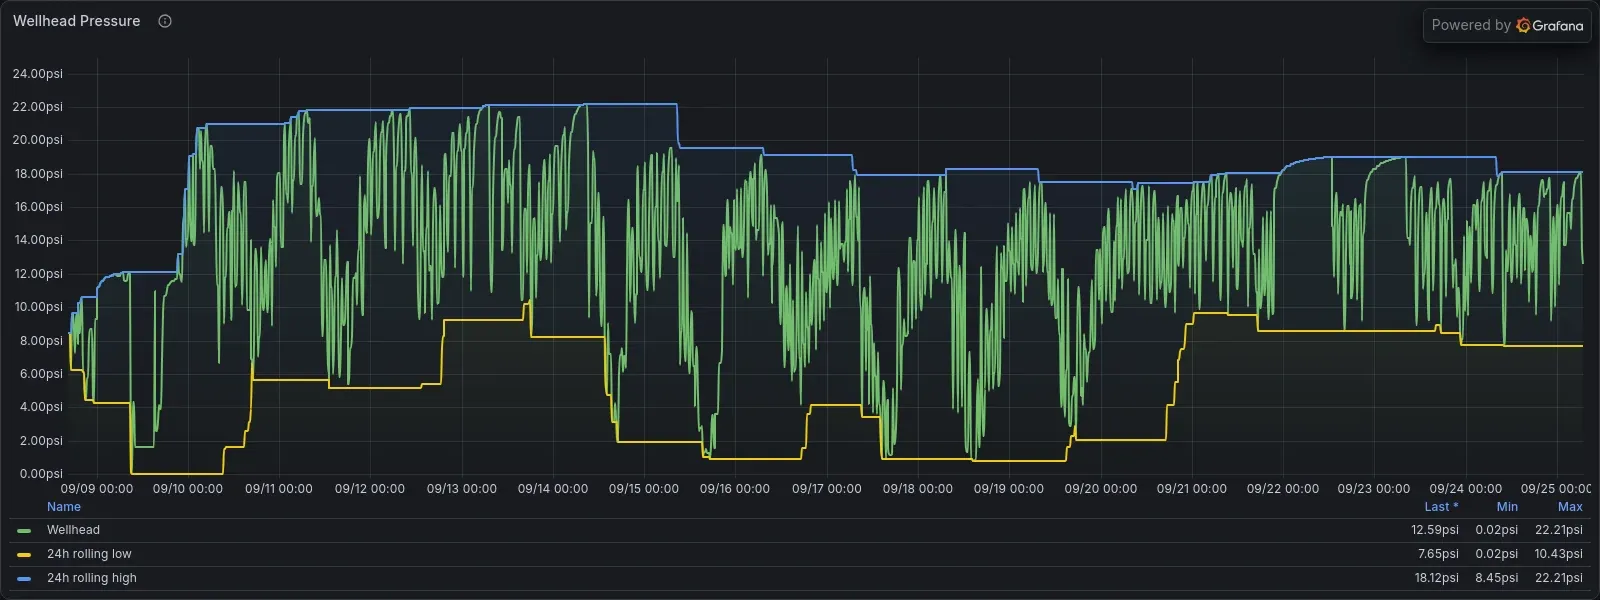
Task: Click the 09/15 00:00 x-axis label
Action: click(x=644, y=489)
